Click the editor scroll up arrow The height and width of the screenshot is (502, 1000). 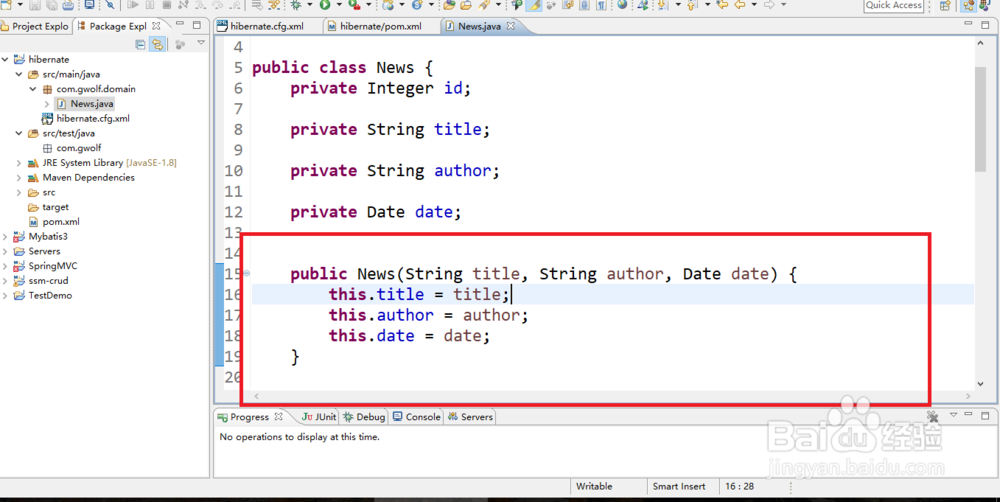point(981,43)
